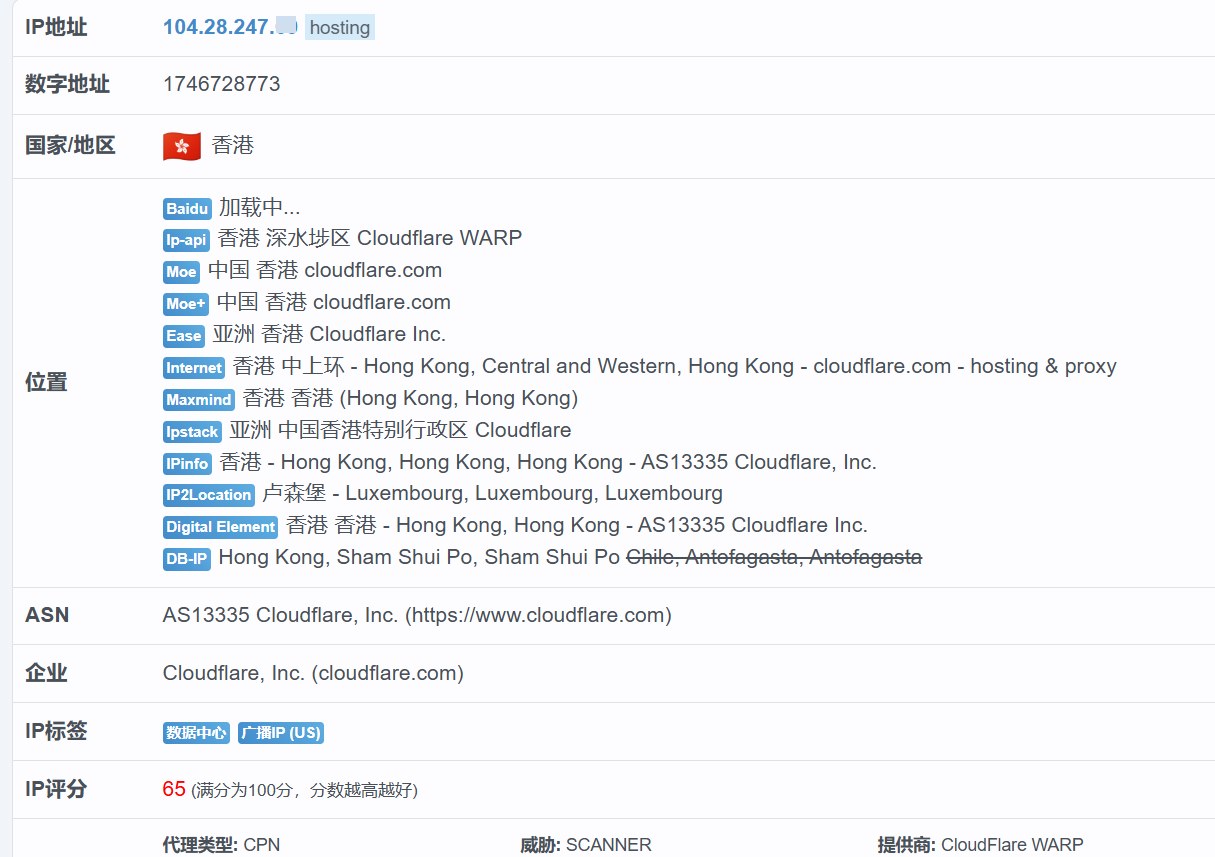The height and width of the screenshot is (857, 1215).
Task: Click the 数字地址 row label
Action: click(67, 84)
